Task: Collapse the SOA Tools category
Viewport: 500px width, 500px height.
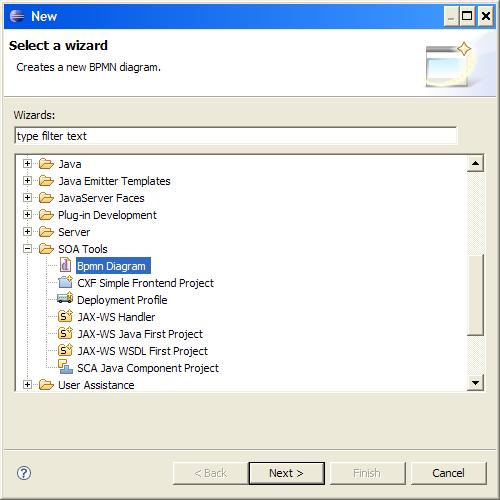Action: 27,249
